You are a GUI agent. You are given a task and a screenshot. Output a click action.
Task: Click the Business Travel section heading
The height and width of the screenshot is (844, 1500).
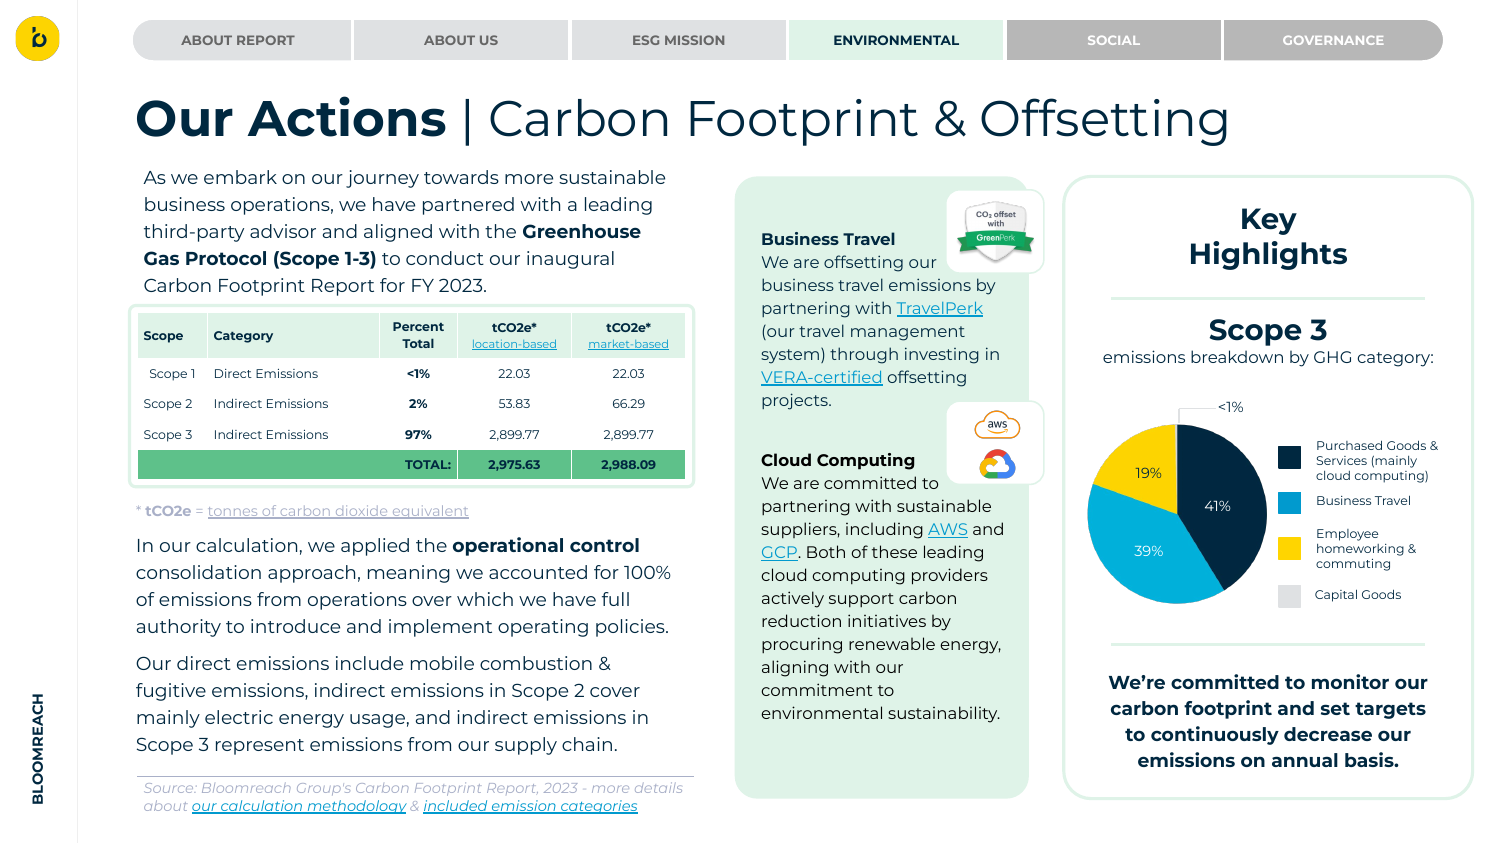click(828, 239)
